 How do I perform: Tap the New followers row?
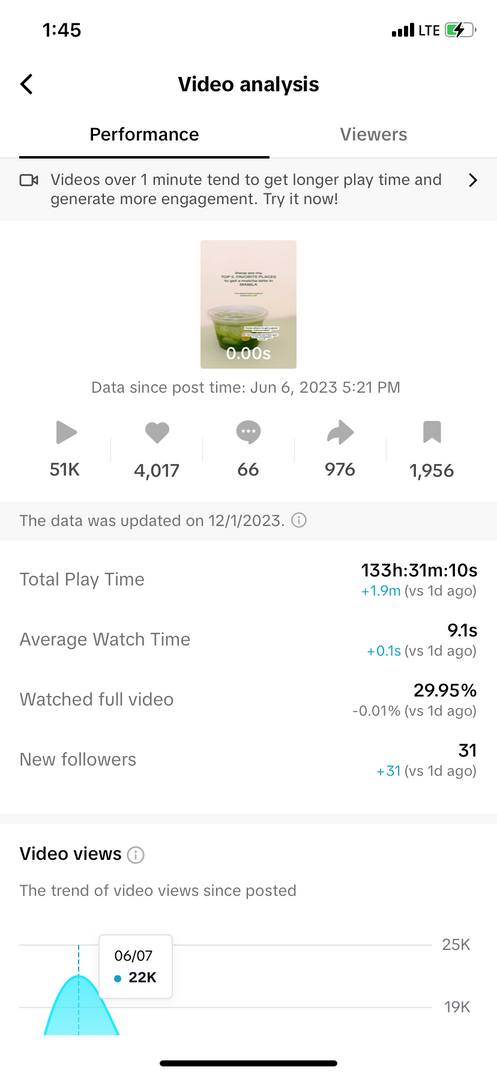point(248,760)
